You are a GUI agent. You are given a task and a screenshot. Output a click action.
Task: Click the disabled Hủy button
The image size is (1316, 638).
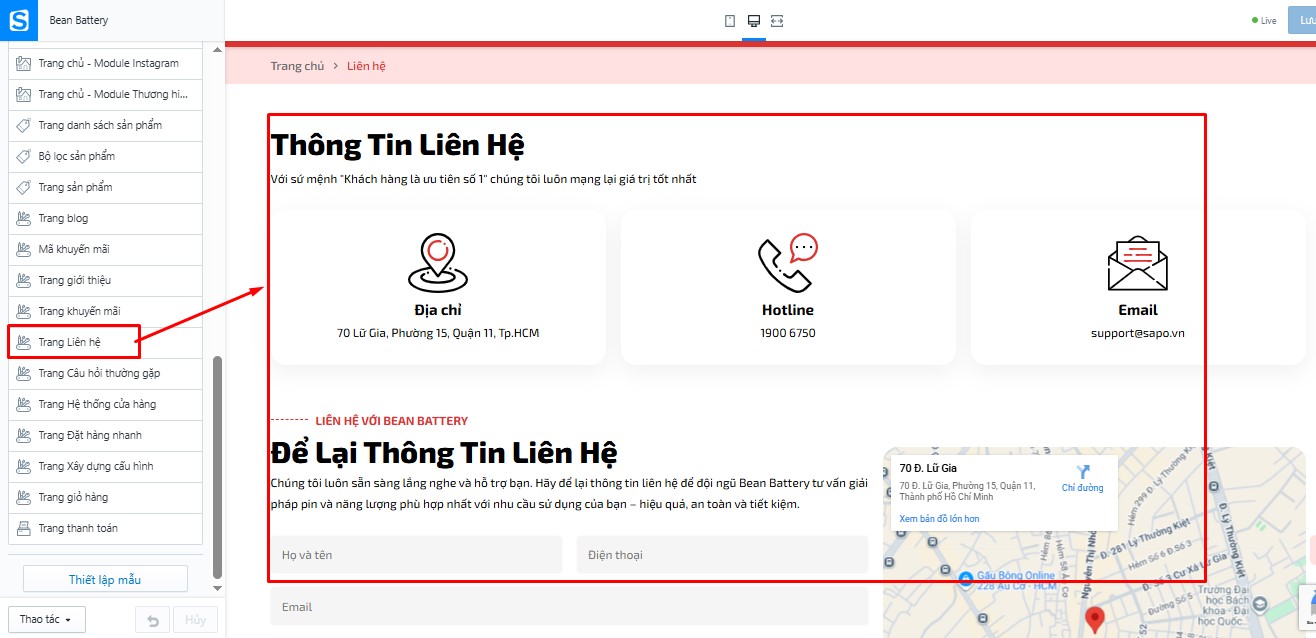195,620
